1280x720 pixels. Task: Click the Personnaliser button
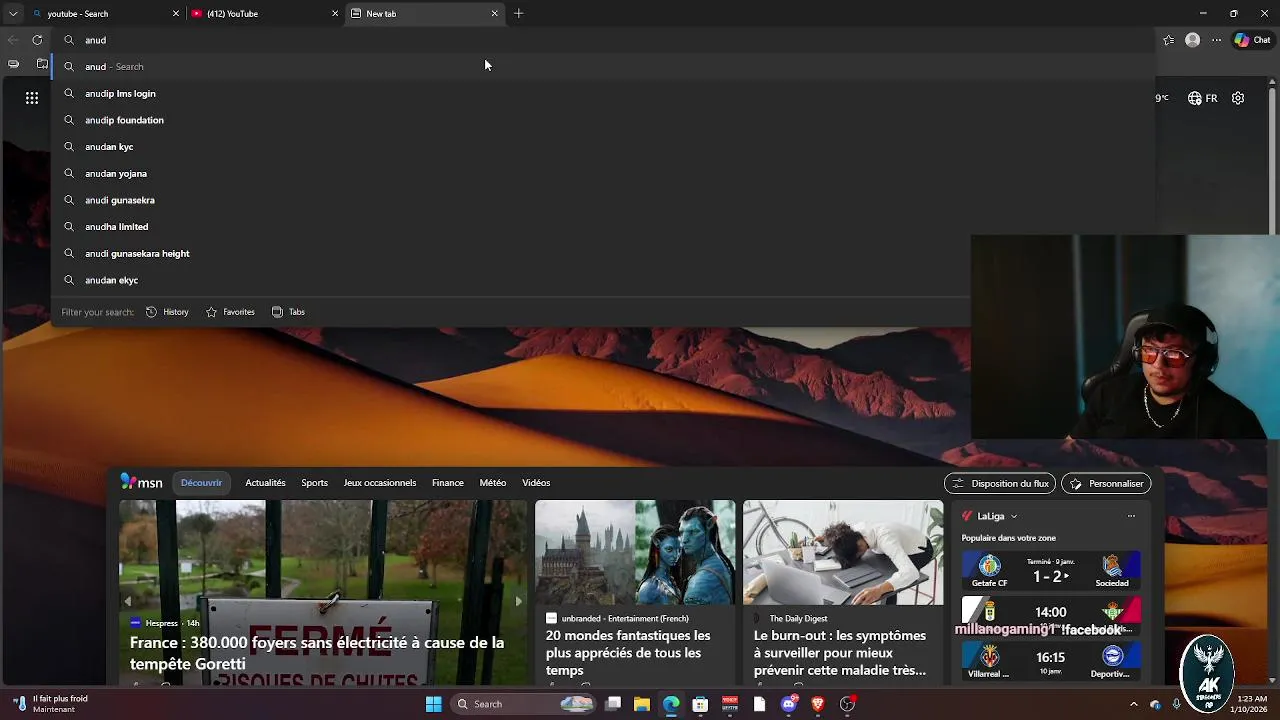(x=1106, y=484)
